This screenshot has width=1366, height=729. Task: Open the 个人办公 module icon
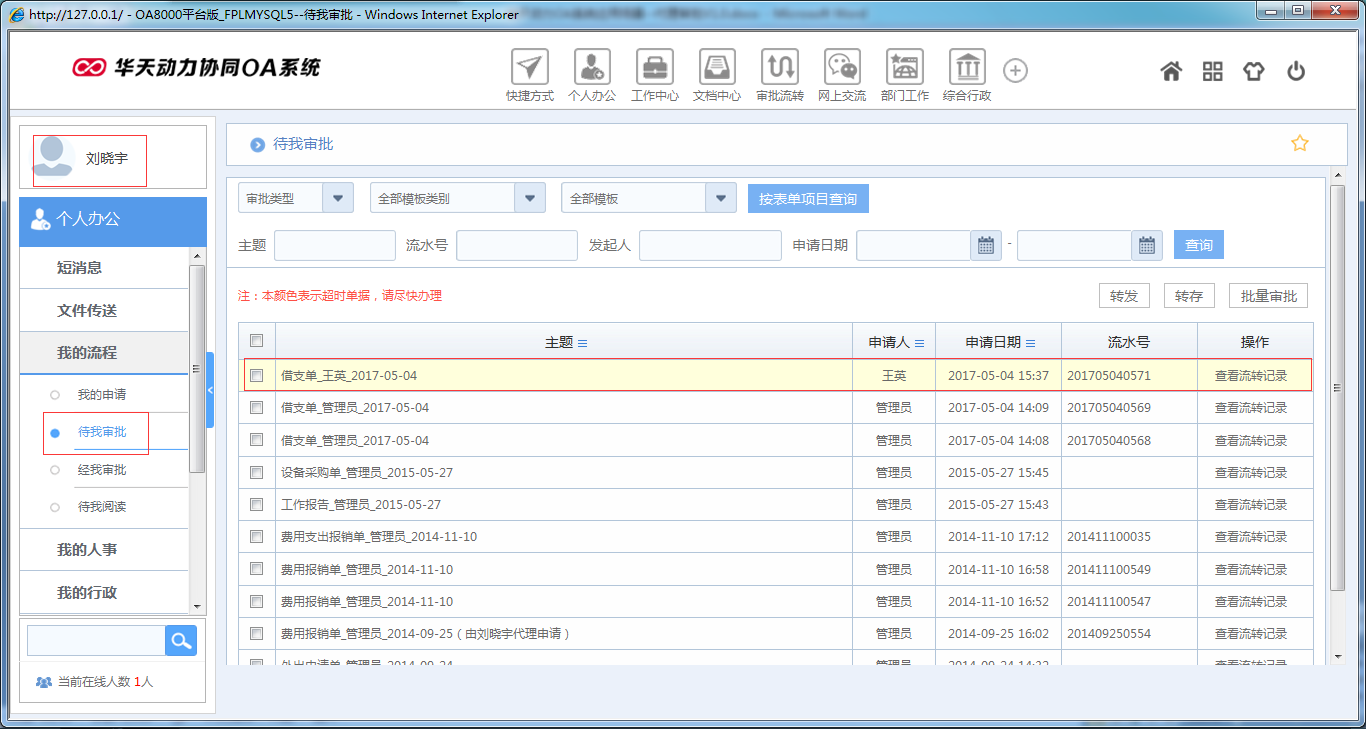click(592, 68)
